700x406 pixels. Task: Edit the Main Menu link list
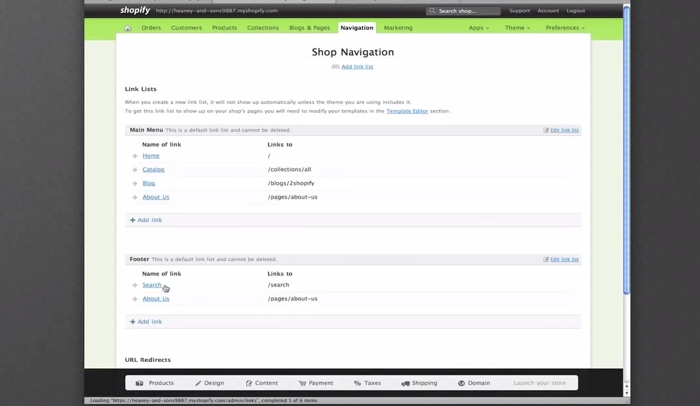tap(564, 130)
